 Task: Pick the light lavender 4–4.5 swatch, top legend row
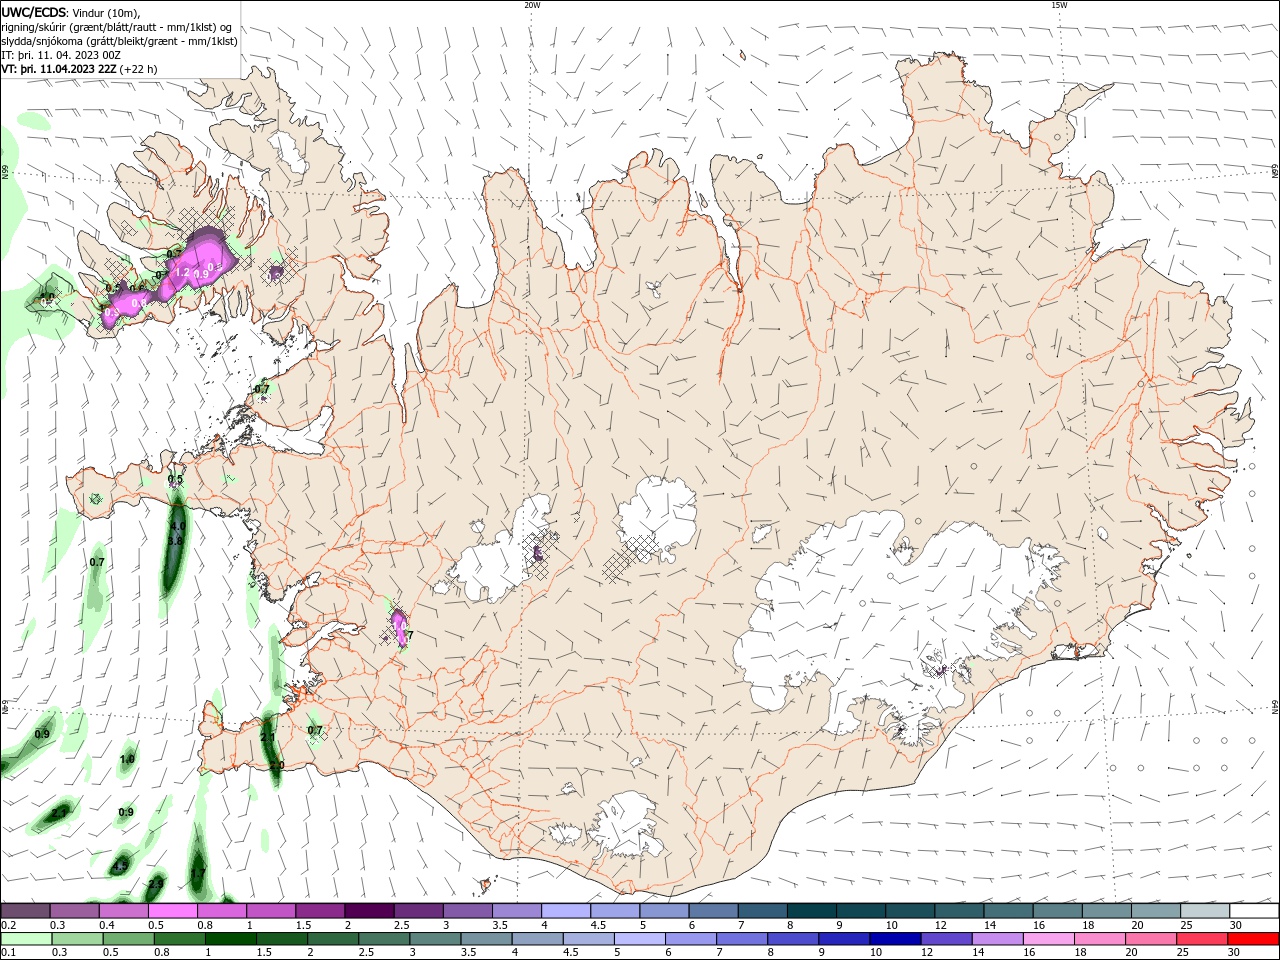[566, 911]
